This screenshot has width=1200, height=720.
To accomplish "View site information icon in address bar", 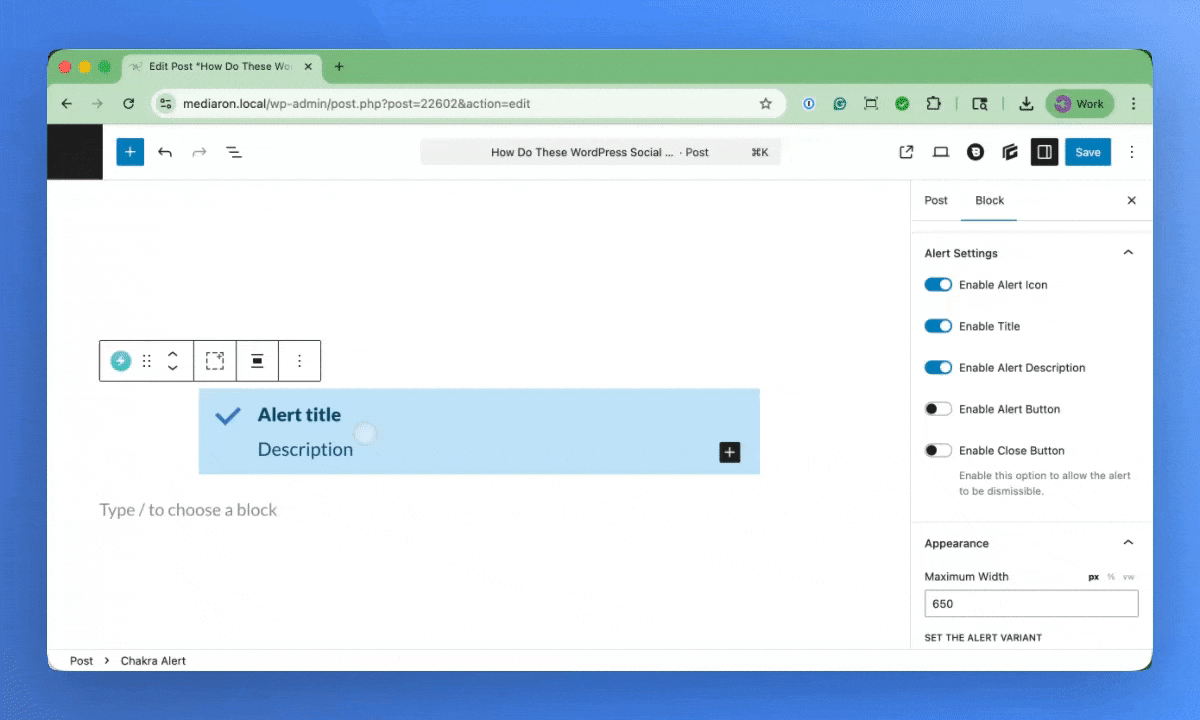I will tap(166, 103).
